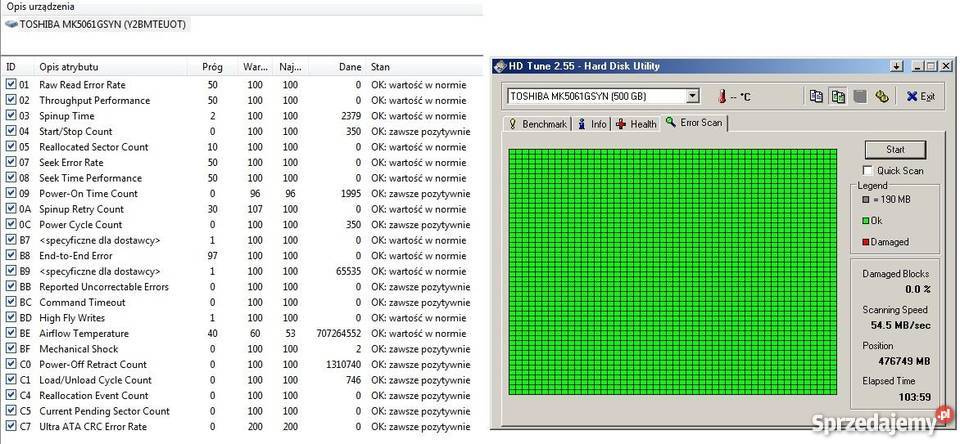Select the Info tab
Screen dimensions: 960x444
click(592, 124)
